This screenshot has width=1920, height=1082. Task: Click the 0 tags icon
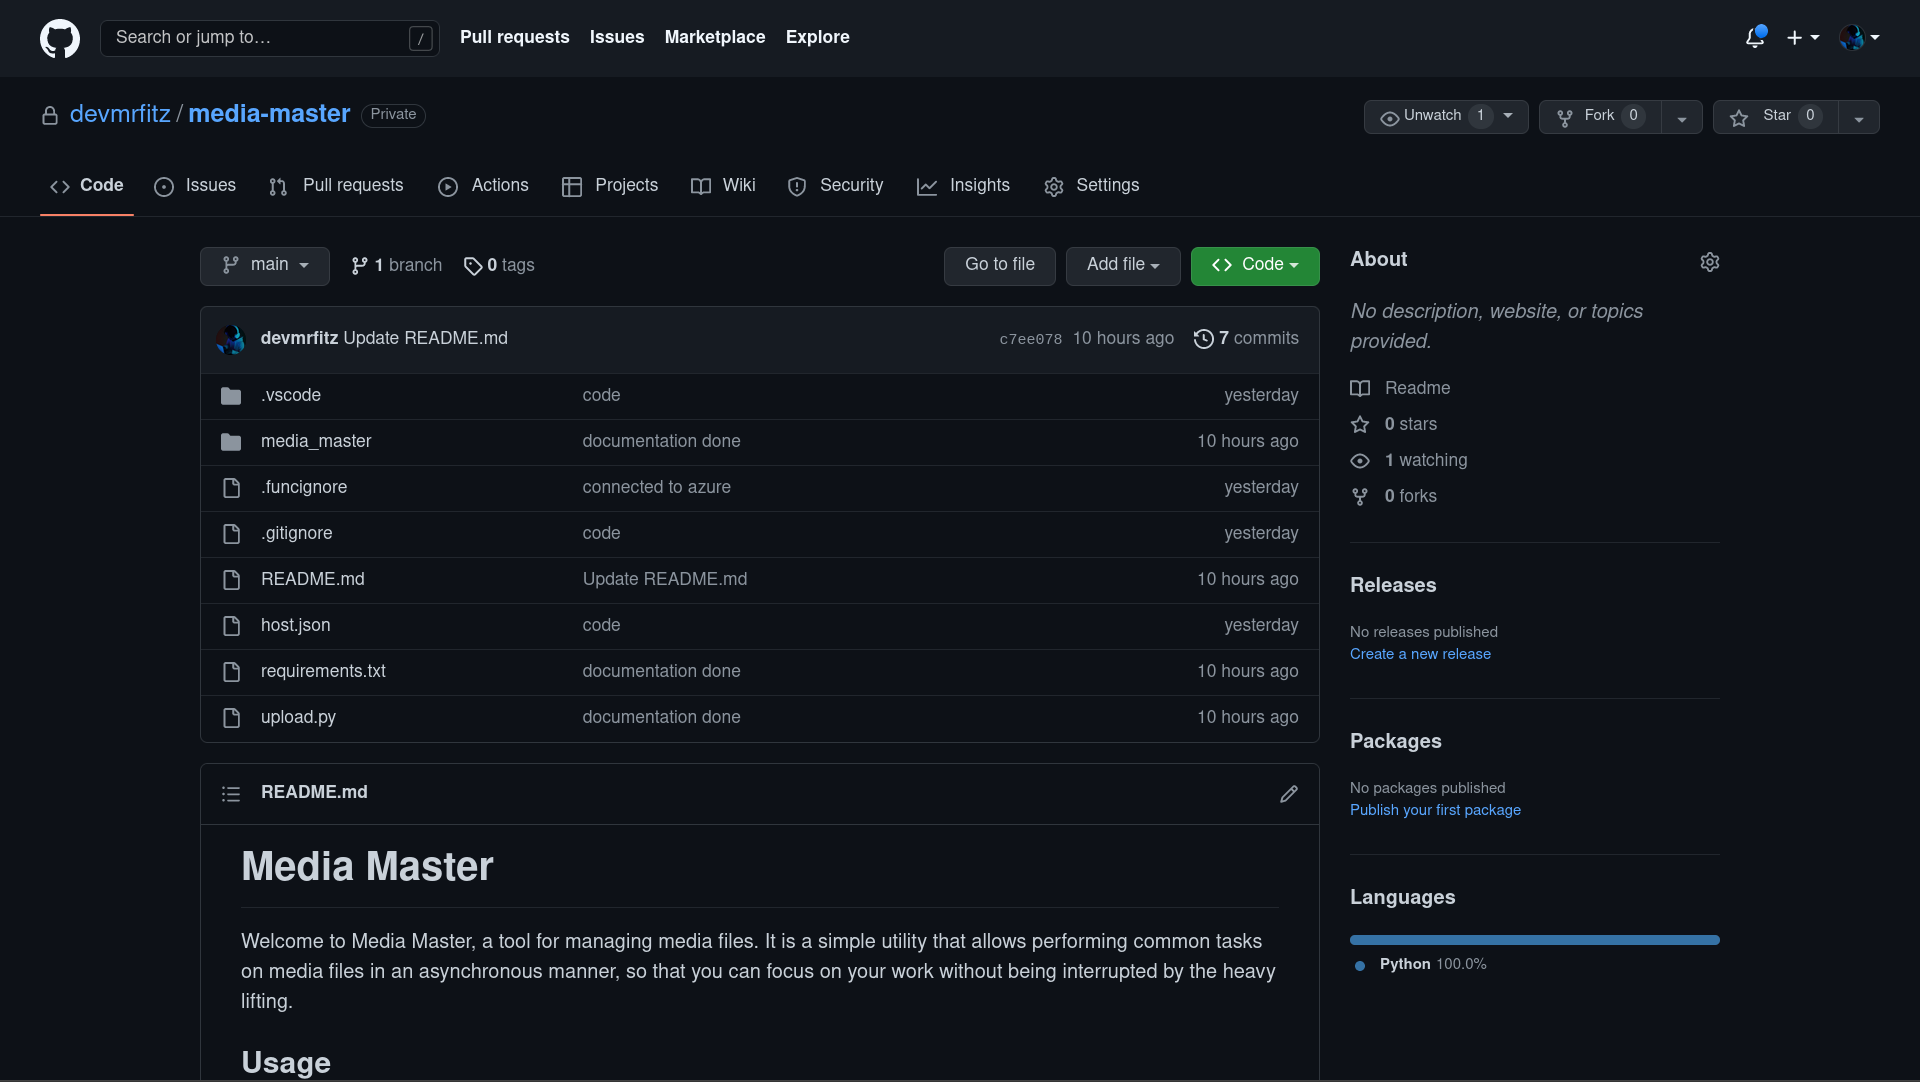[x=473, y=266]
